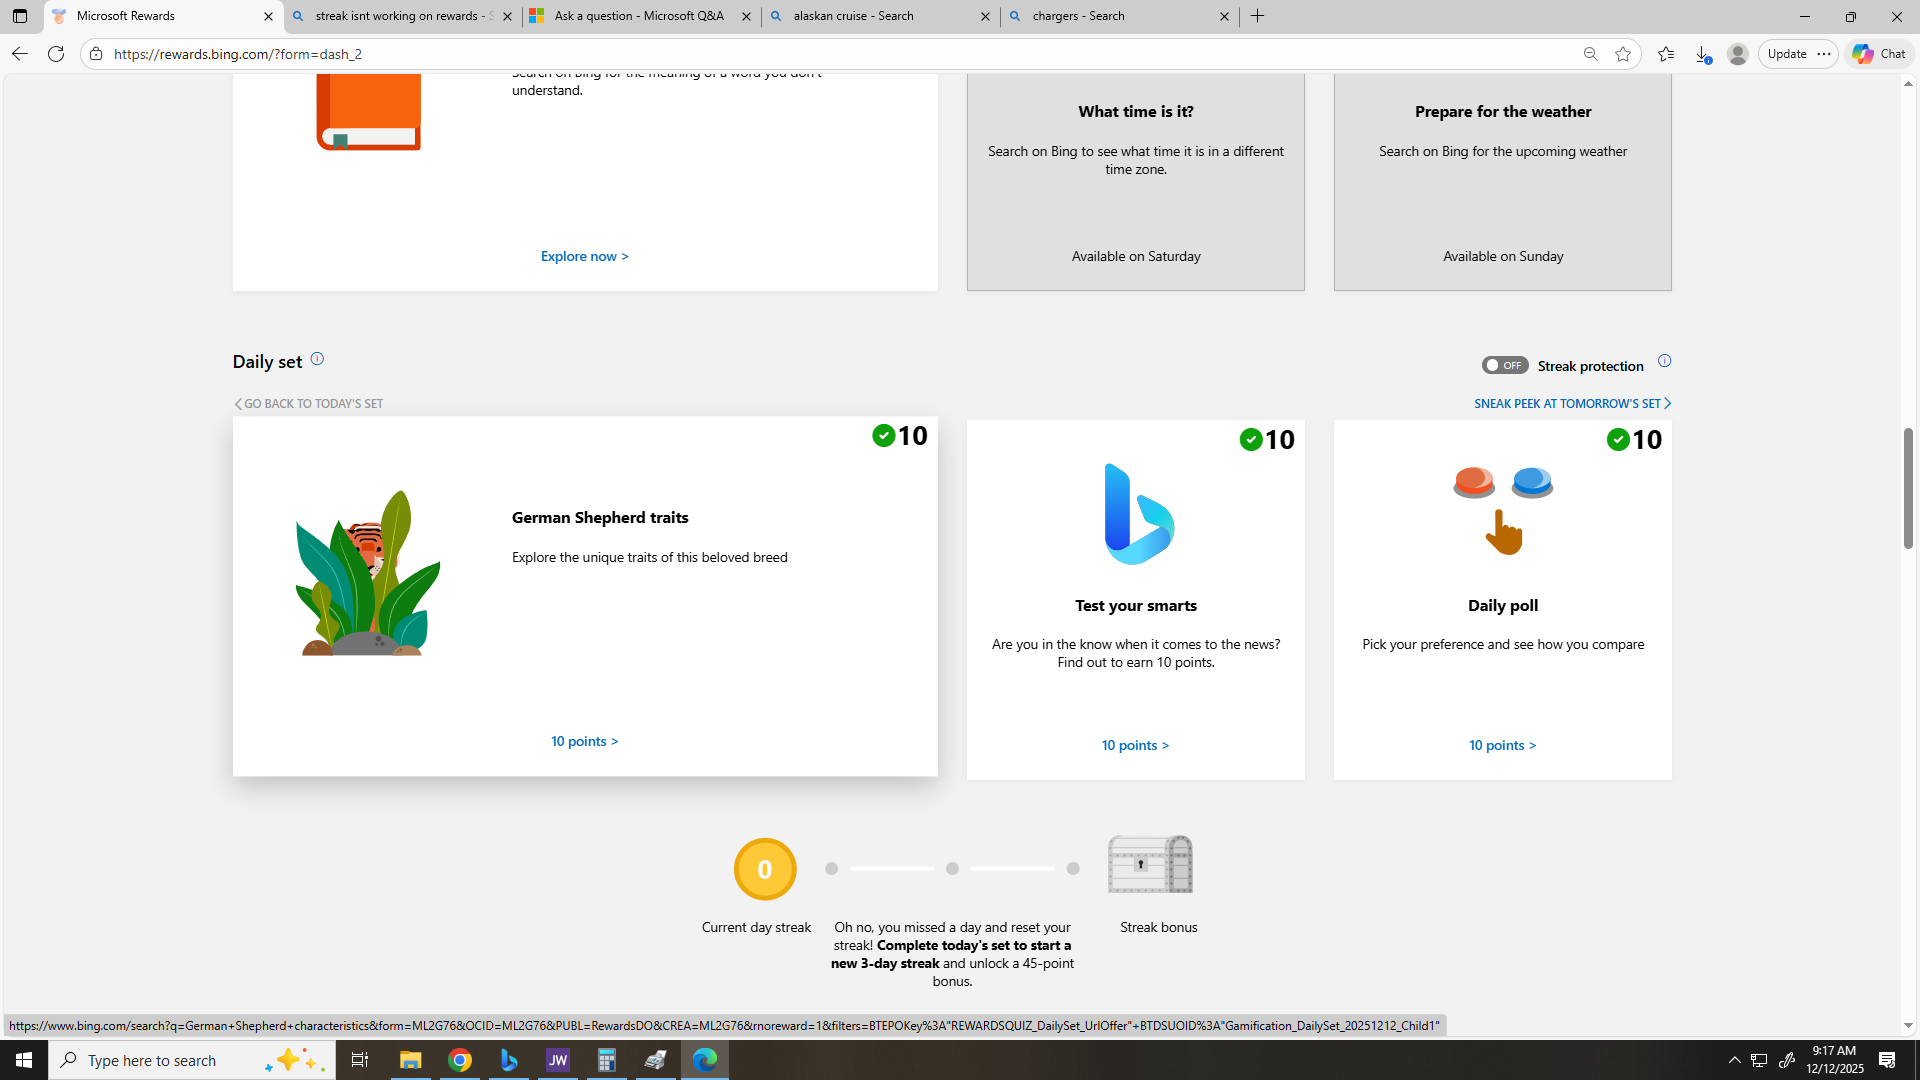Click 10 points link under Daily poll
Screen dimensions: 1920x1080
(1502, 745)
